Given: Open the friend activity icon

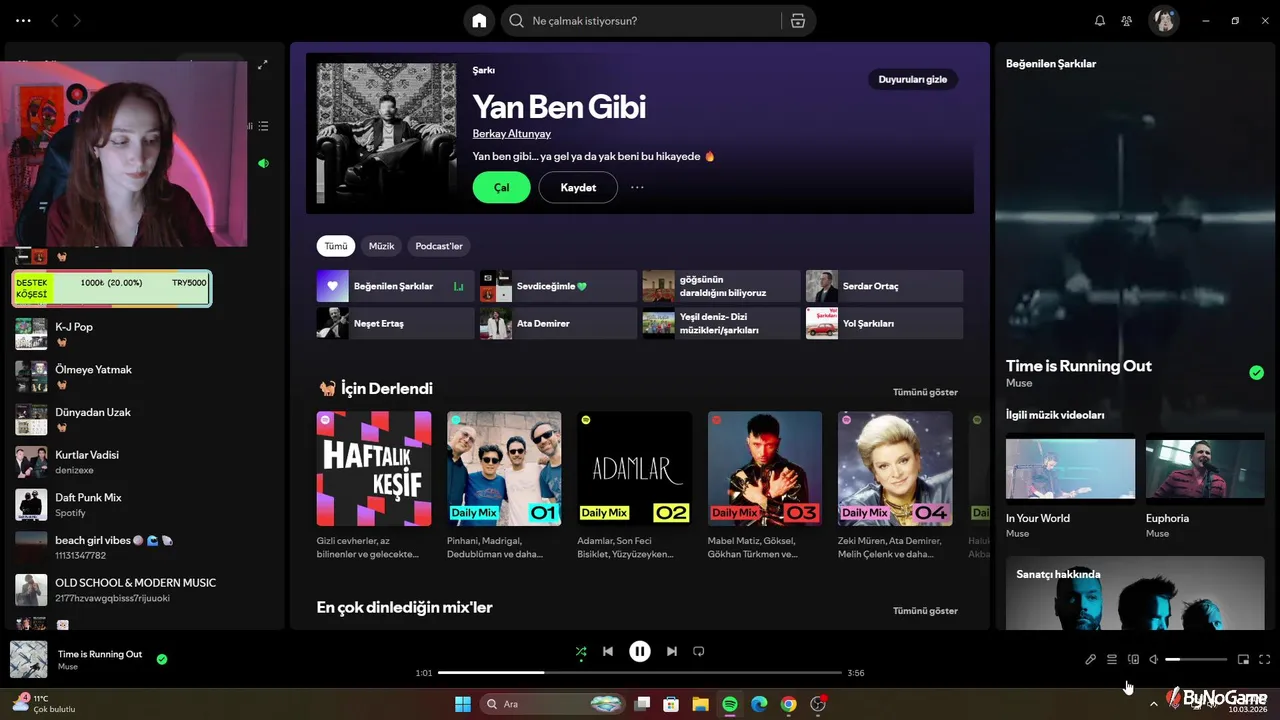Looking at the screenshot, I should [x=1127, y=21].
